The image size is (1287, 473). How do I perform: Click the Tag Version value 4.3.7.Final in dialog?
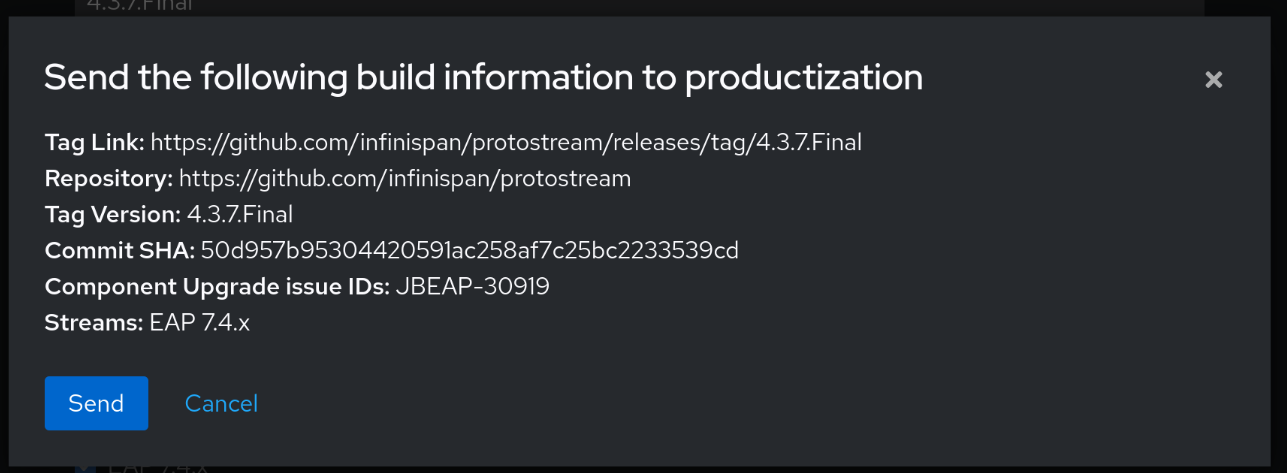pos(239,214)
